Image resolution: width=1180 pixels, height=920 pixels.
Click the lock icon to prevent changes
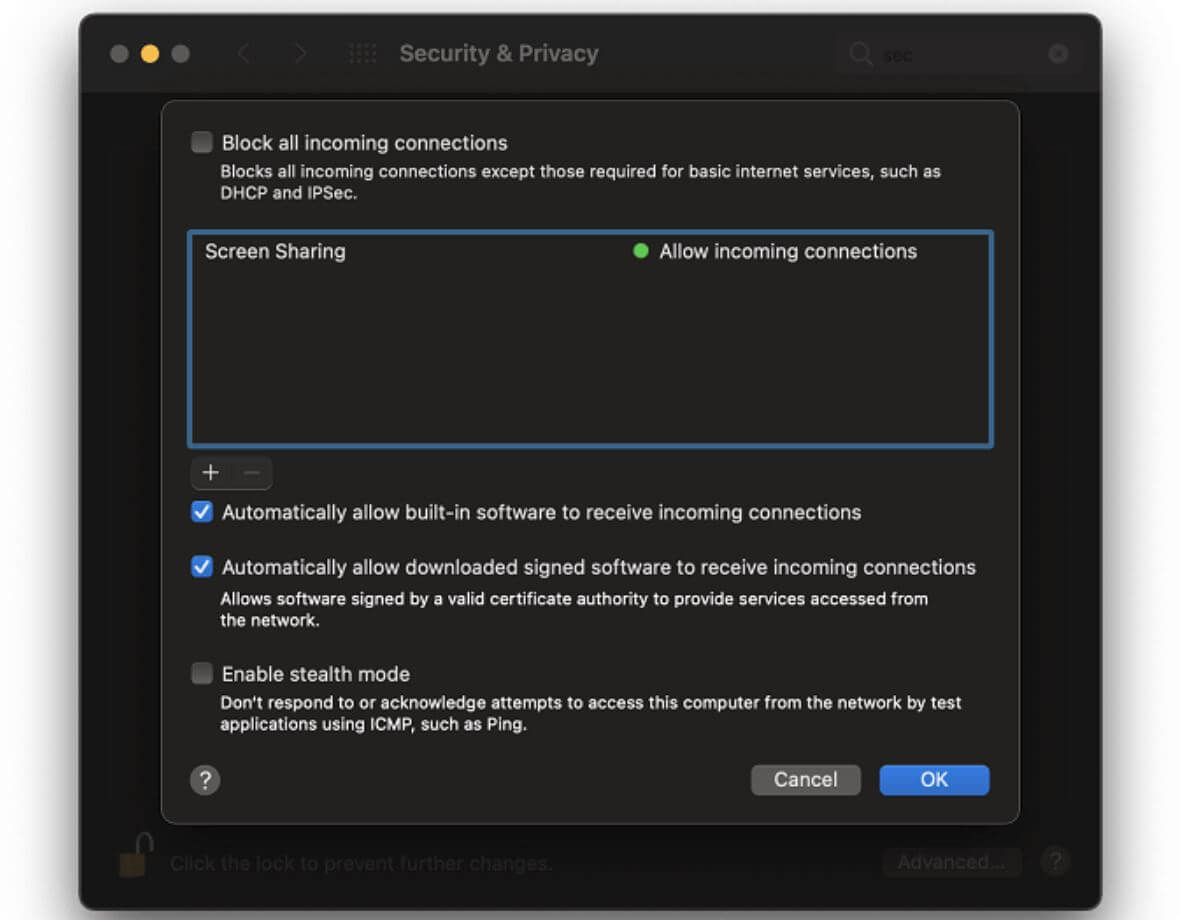135,856
